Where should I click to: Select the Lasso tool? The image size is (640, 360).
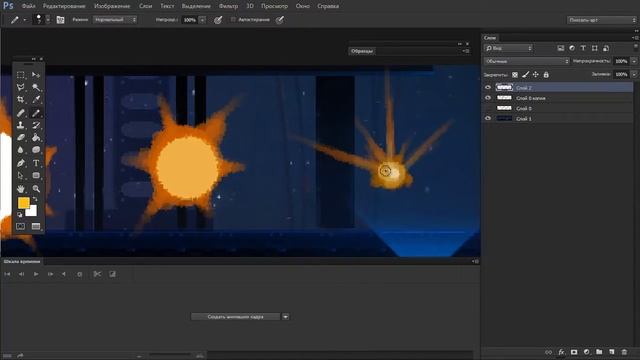click(x=20, y=87)
